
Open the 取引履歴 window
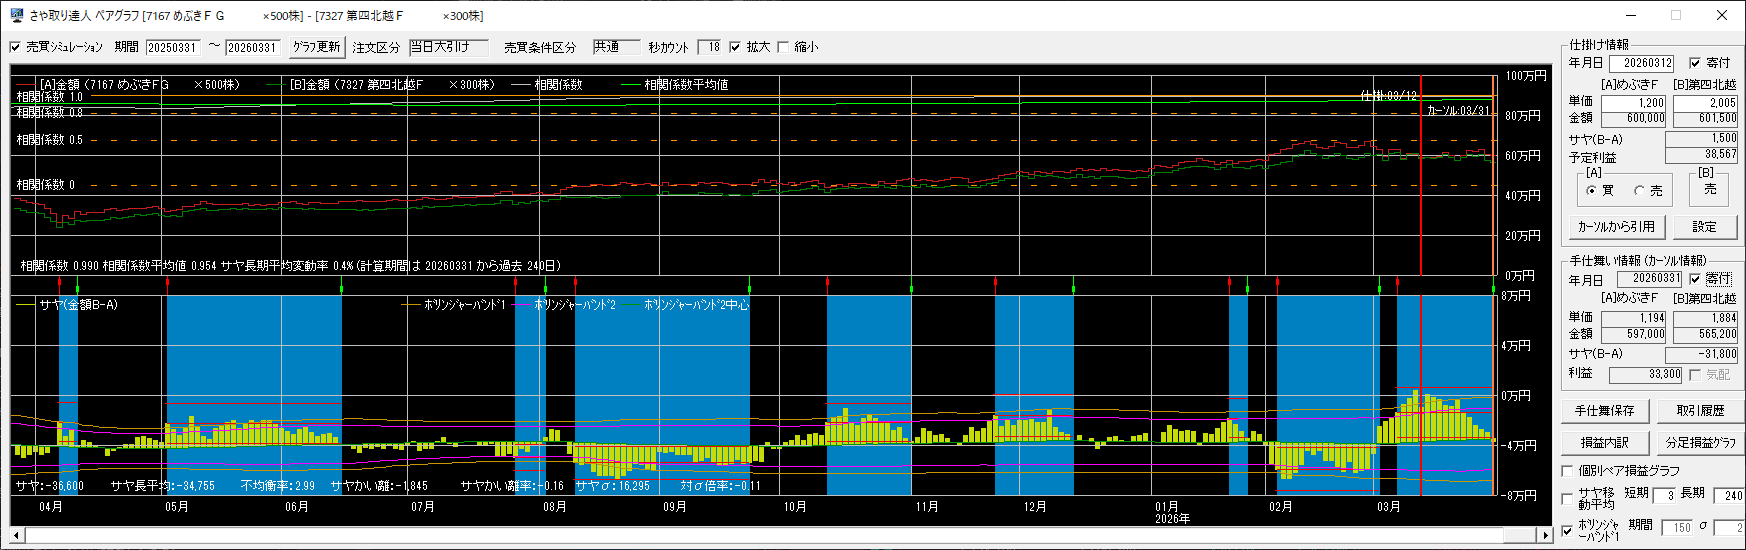click(x=1699, y=411)
